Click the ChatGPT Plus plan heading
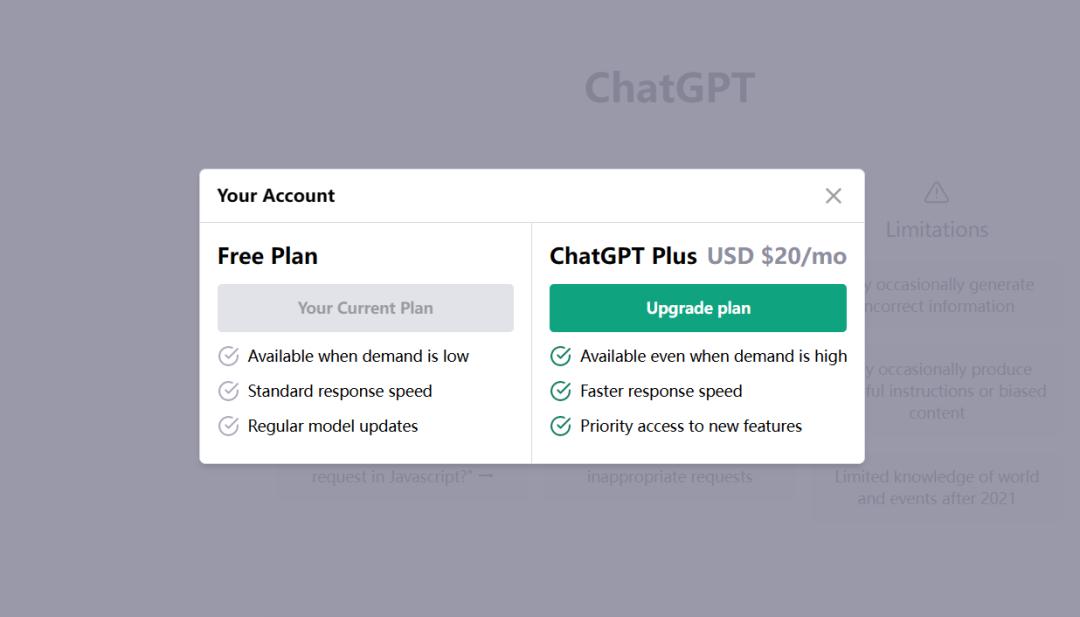The image size is (1080, 617). [623, 256]
